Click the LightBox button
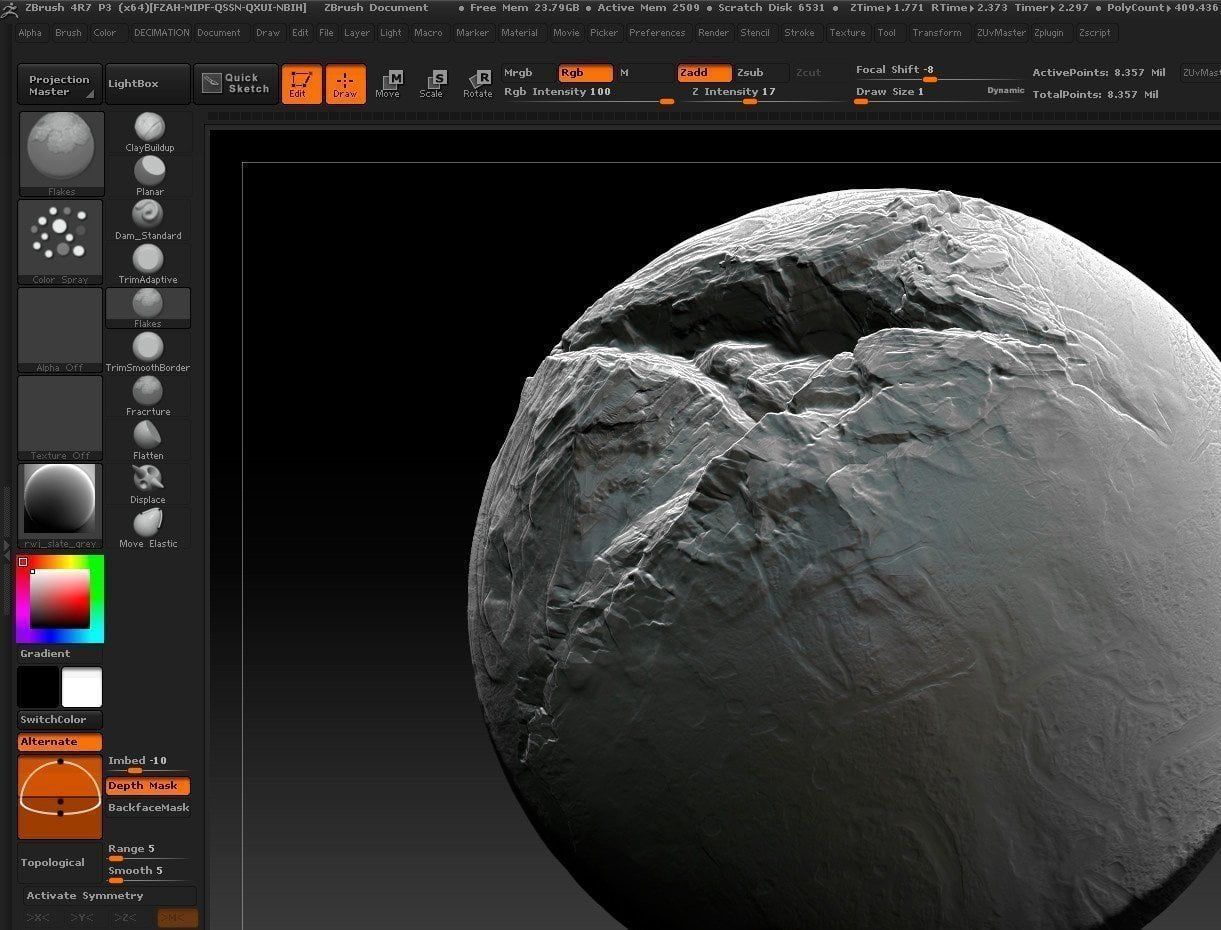 pos(147,84)
